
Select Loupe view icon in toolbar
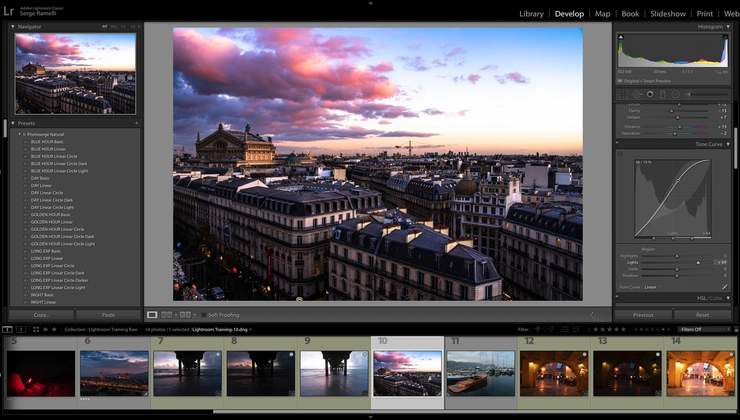[x=152, y=315]
